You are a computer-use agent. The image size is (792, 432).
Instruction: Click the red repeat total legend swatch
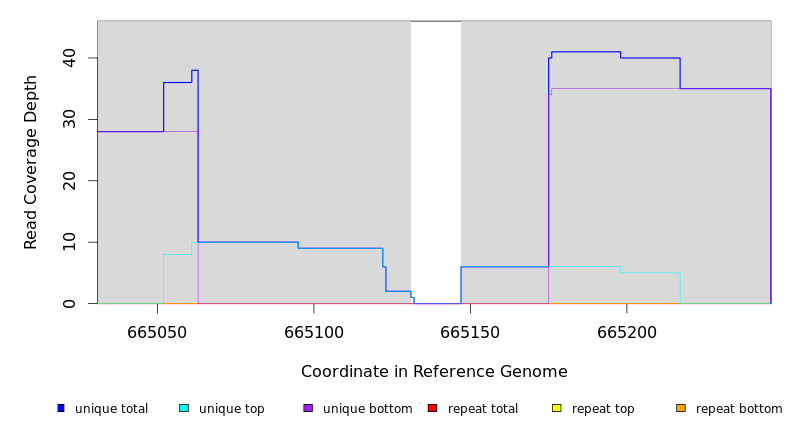432,408
